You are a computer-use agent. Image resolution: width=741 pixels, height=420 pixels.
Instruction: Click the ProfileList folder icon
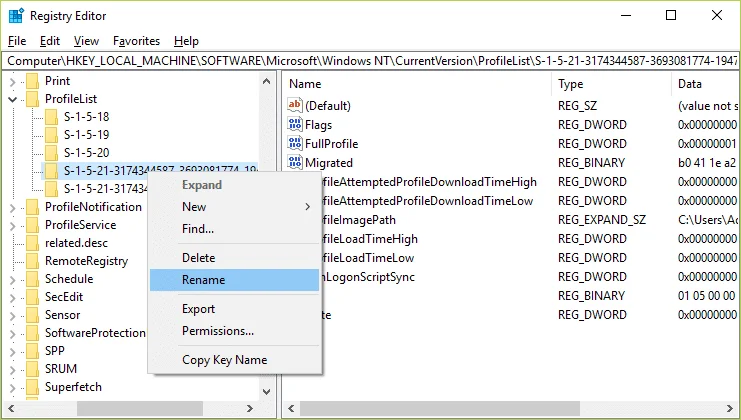[33, 99]
